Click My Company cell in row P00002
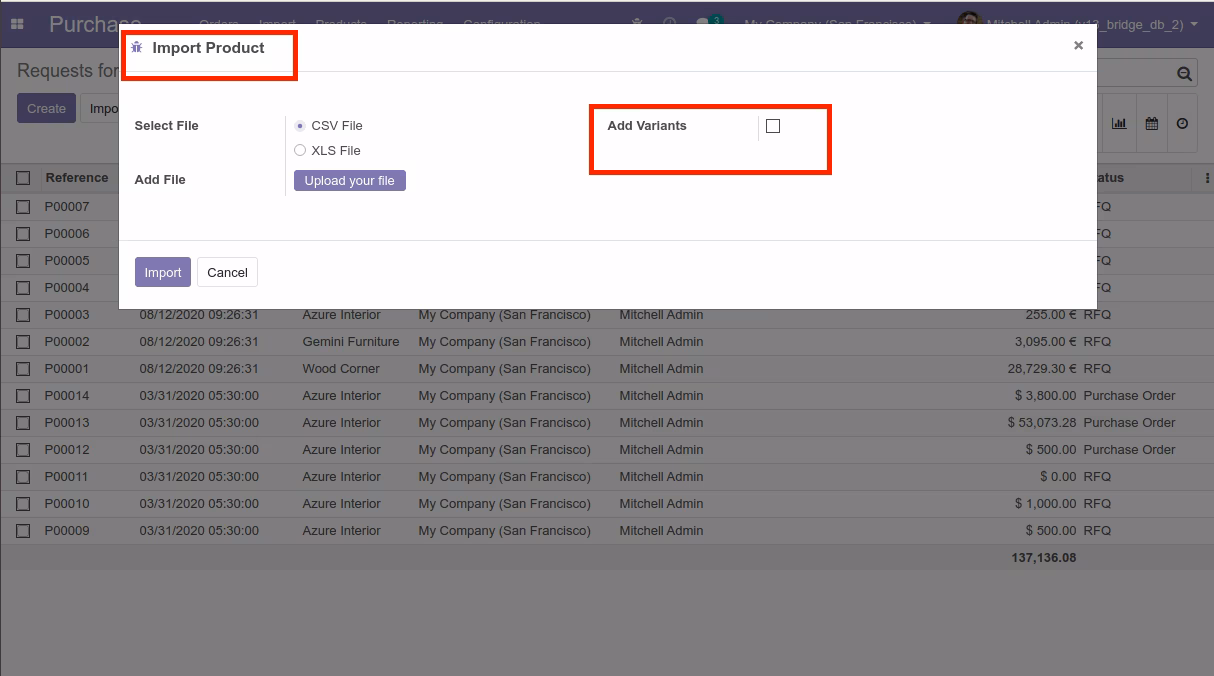 point(504,342)
